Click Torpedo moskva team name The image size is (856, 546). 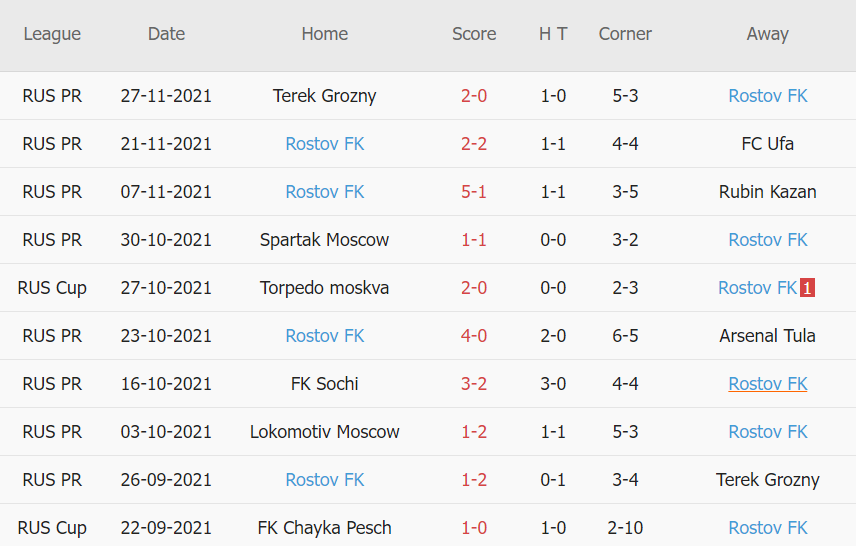[324, 288]
